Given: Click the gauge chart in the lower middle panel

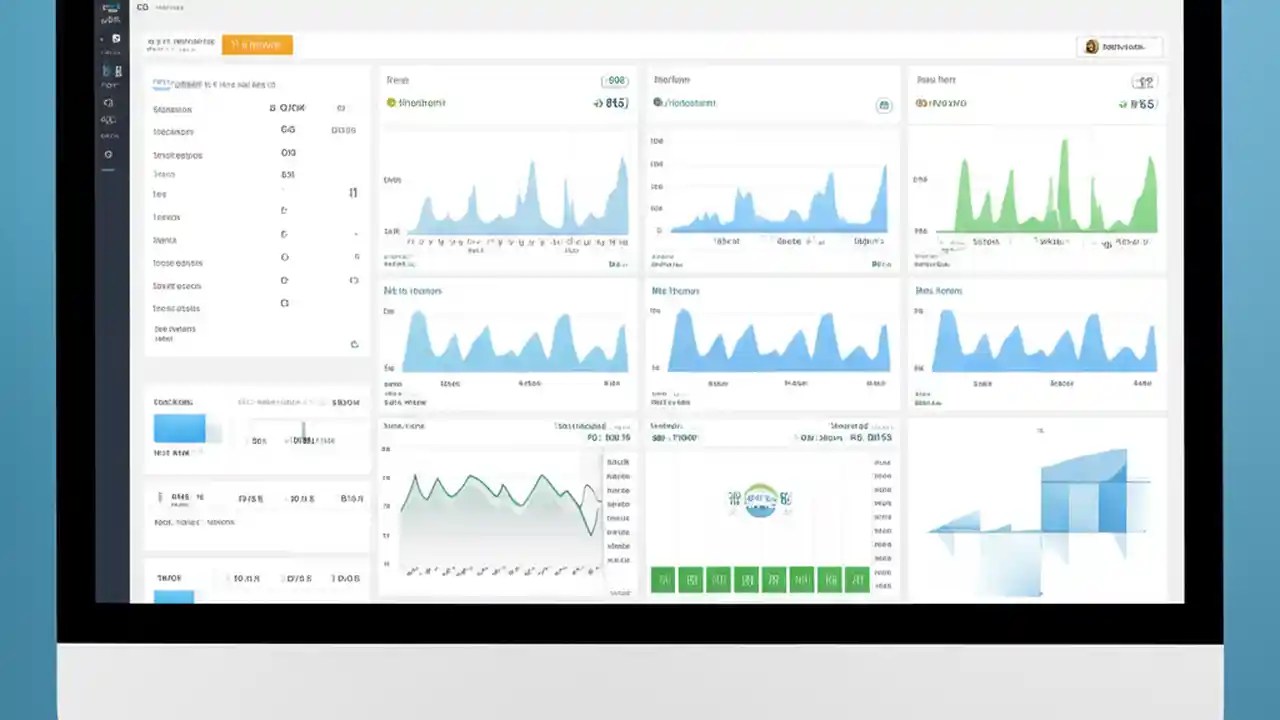Looking at the screenshot, I should tap(760, 501).
